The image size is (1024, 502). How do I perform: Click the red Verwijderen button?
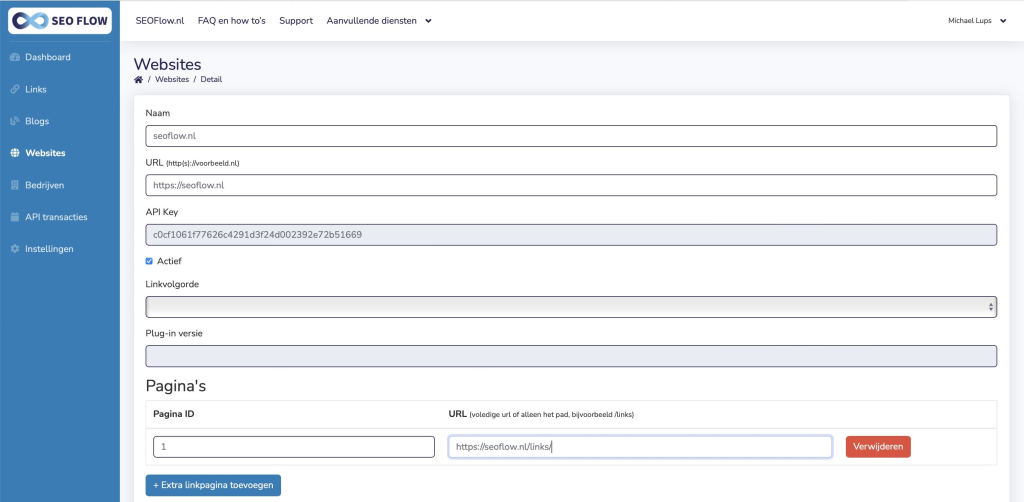[878, 447]
